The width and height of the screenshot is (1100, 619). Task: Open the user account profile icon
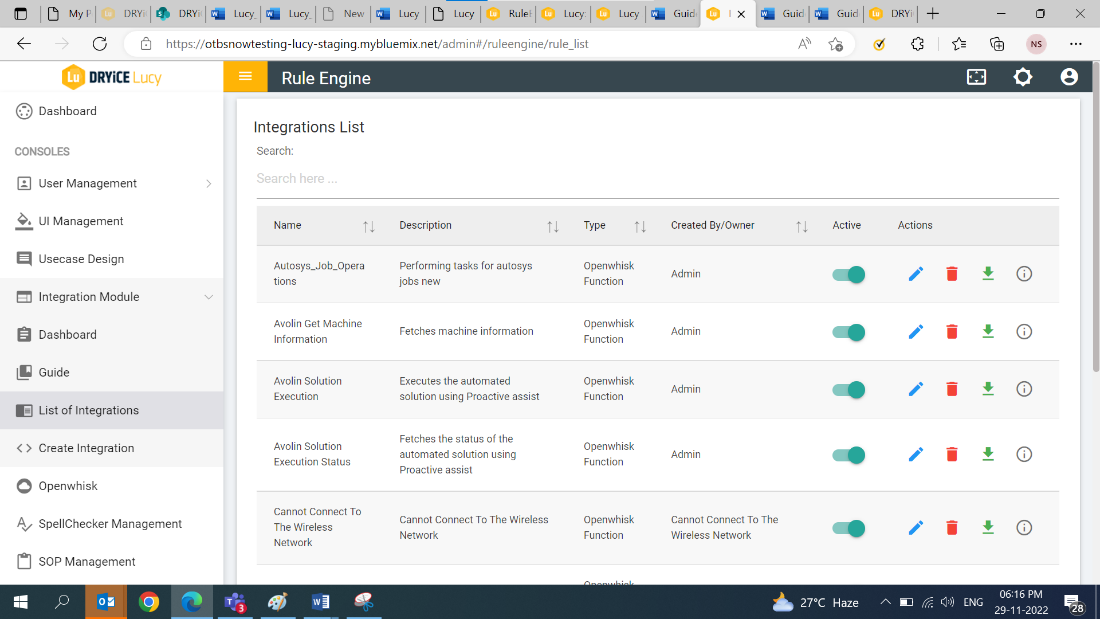[x=1069, y=77]
